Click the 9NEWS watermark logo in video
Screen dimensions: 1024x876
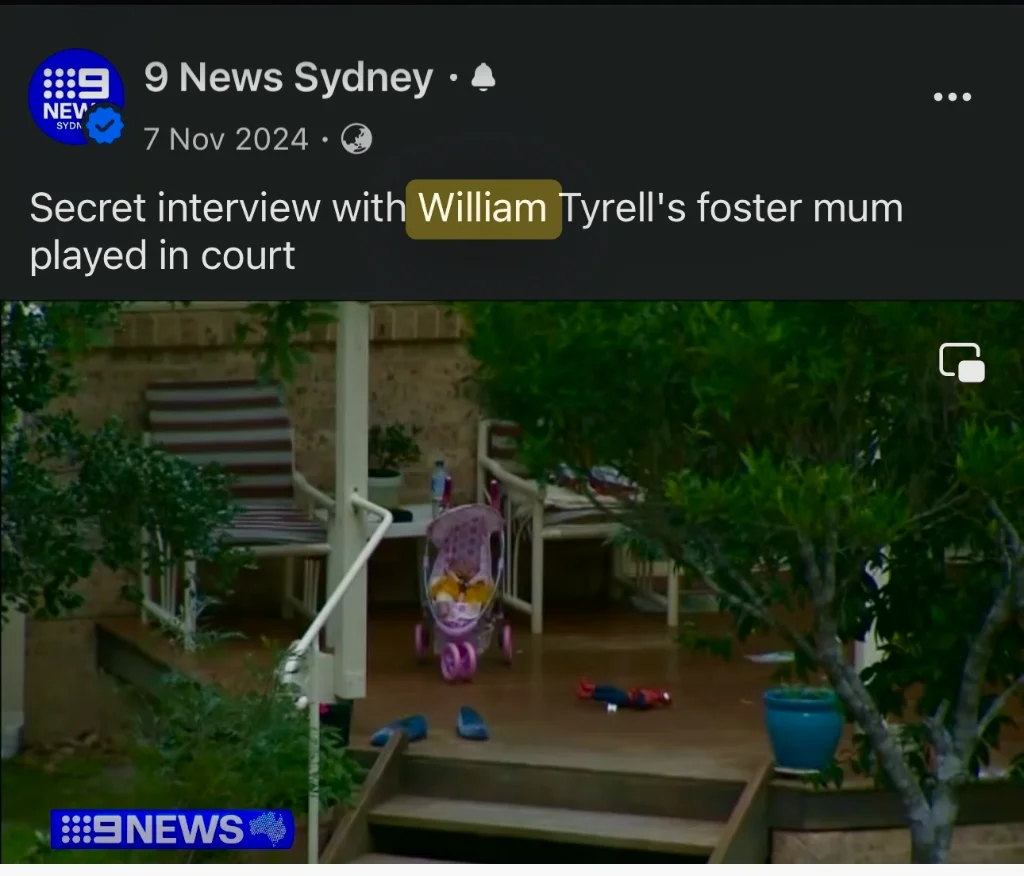point(172,829)
